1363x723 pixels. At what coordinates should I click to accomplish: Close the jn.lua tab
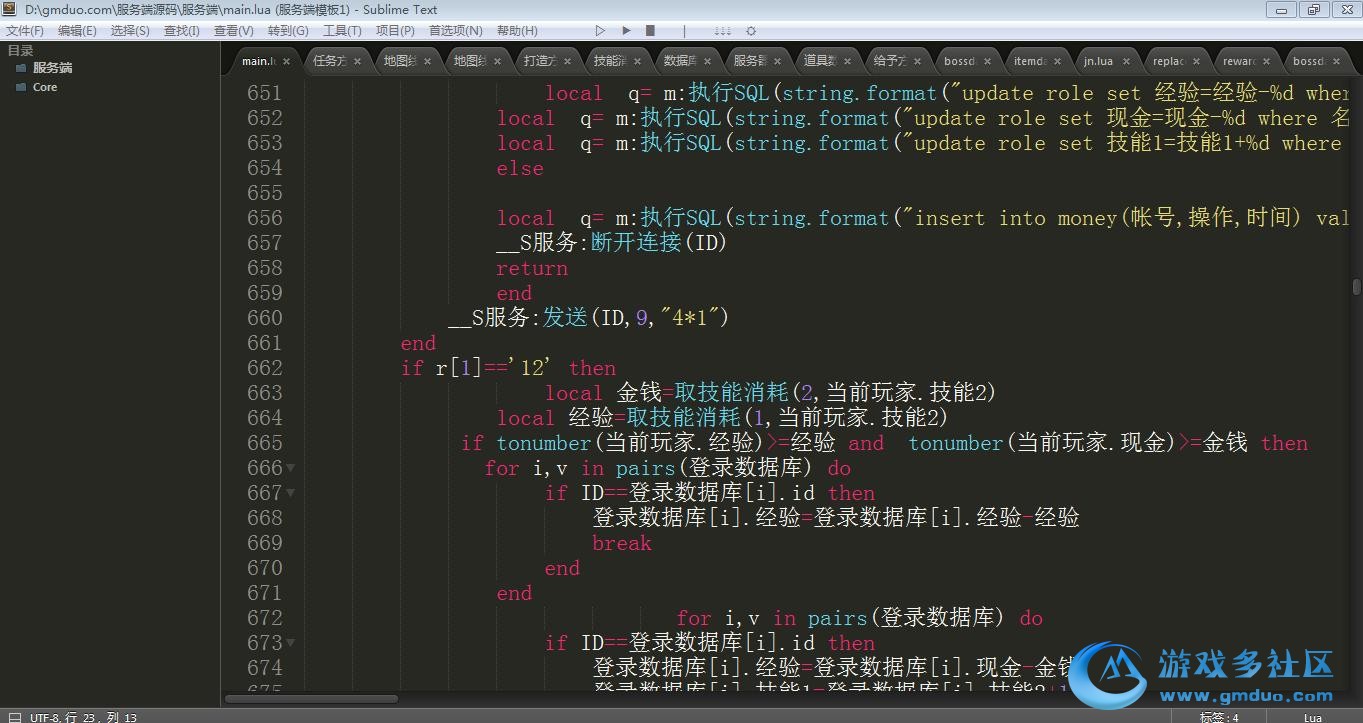point(1127,61)
